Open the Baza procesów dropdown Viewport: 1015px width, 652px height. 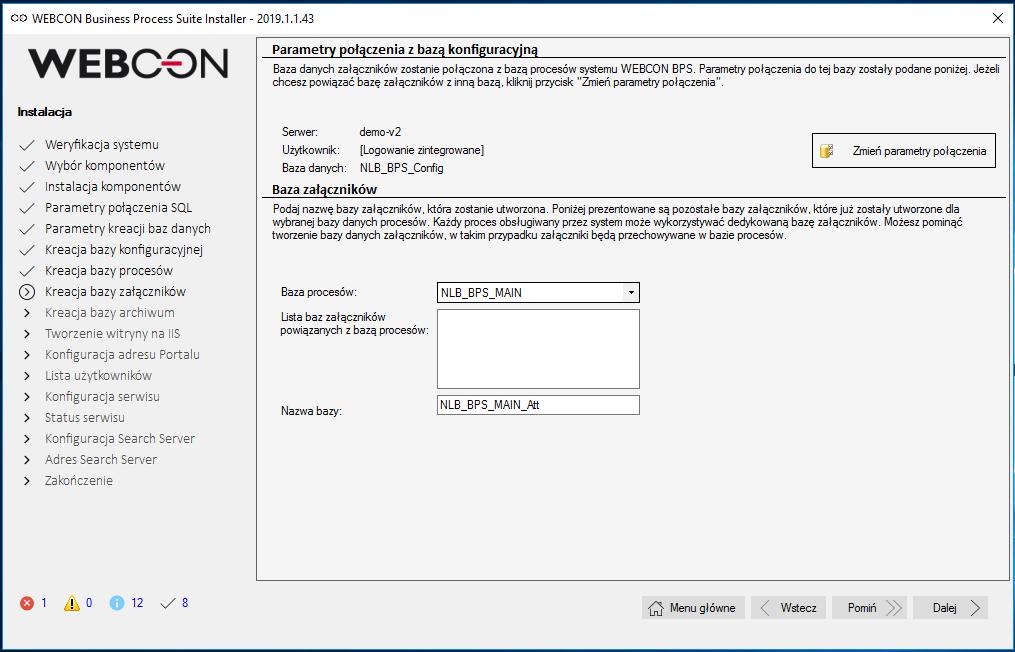pos(630,293)
